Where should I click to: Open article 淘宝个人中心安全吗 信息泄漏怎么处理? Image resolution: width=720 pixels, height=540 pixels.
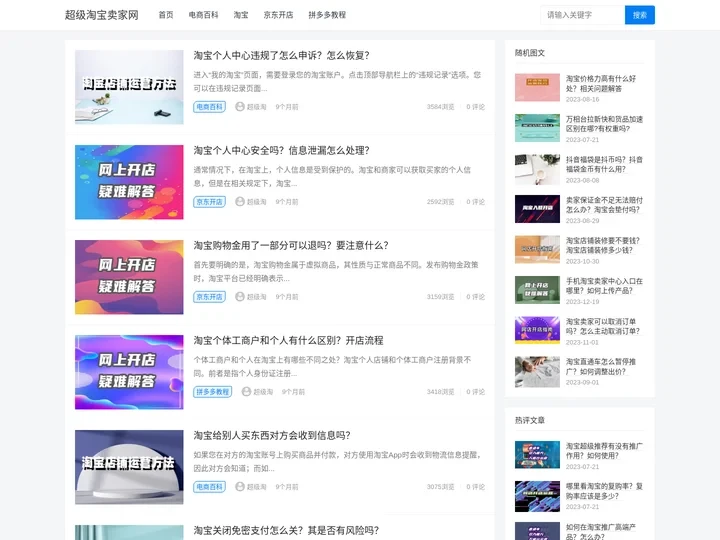click(x=281, y=151)
